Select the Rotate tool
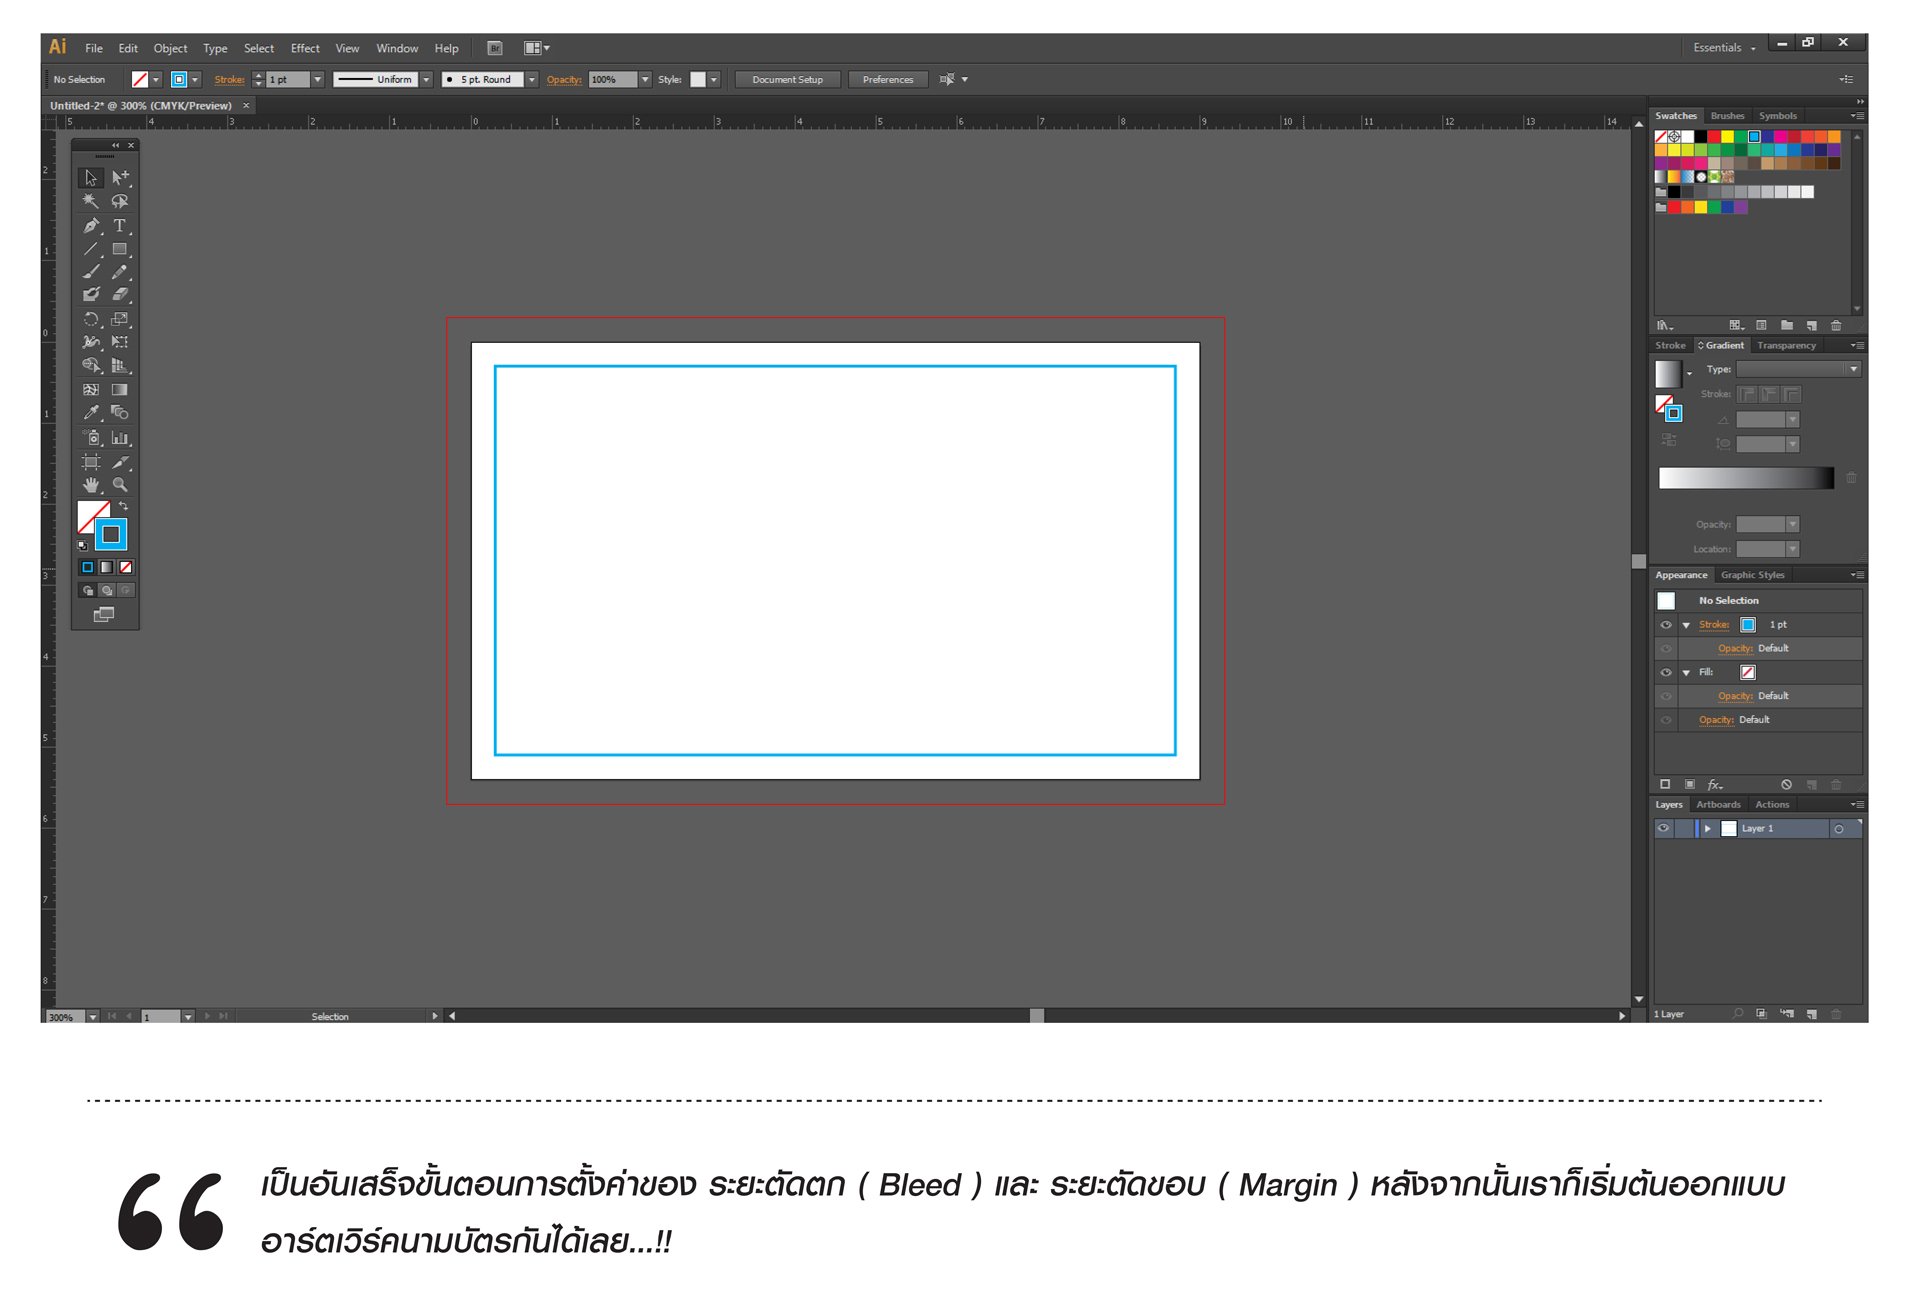Image resolution: width=1920 pixels, height=1291 pixels. tap(91, 319)
